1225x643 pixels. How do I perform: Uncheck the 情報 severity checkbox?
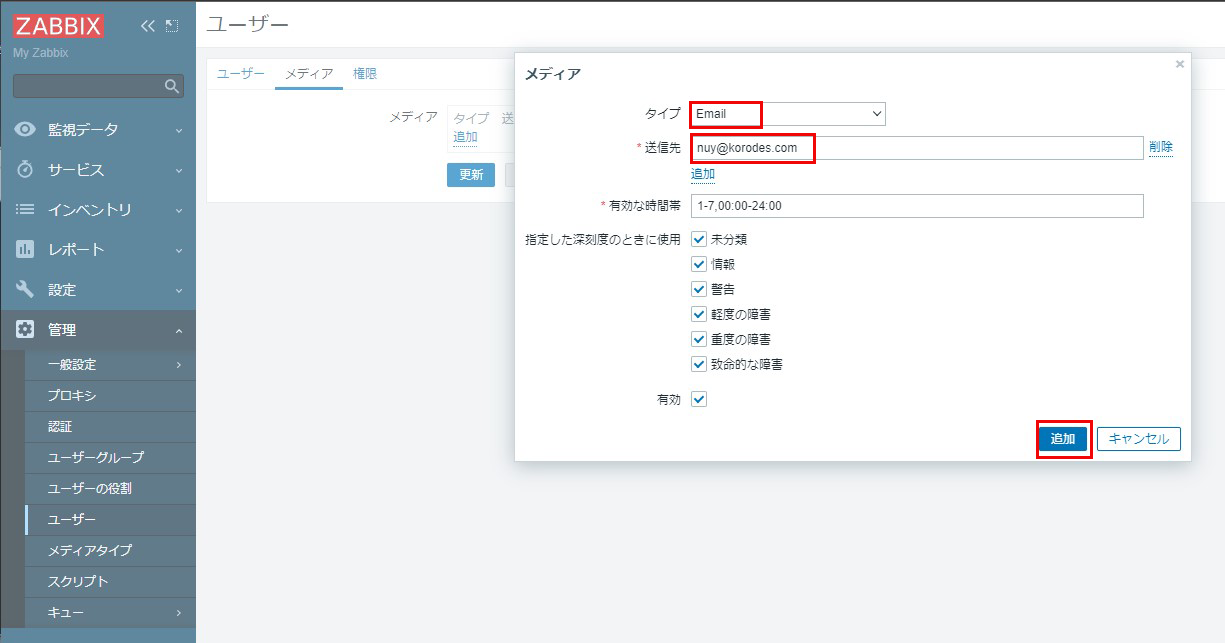[699, 265]
